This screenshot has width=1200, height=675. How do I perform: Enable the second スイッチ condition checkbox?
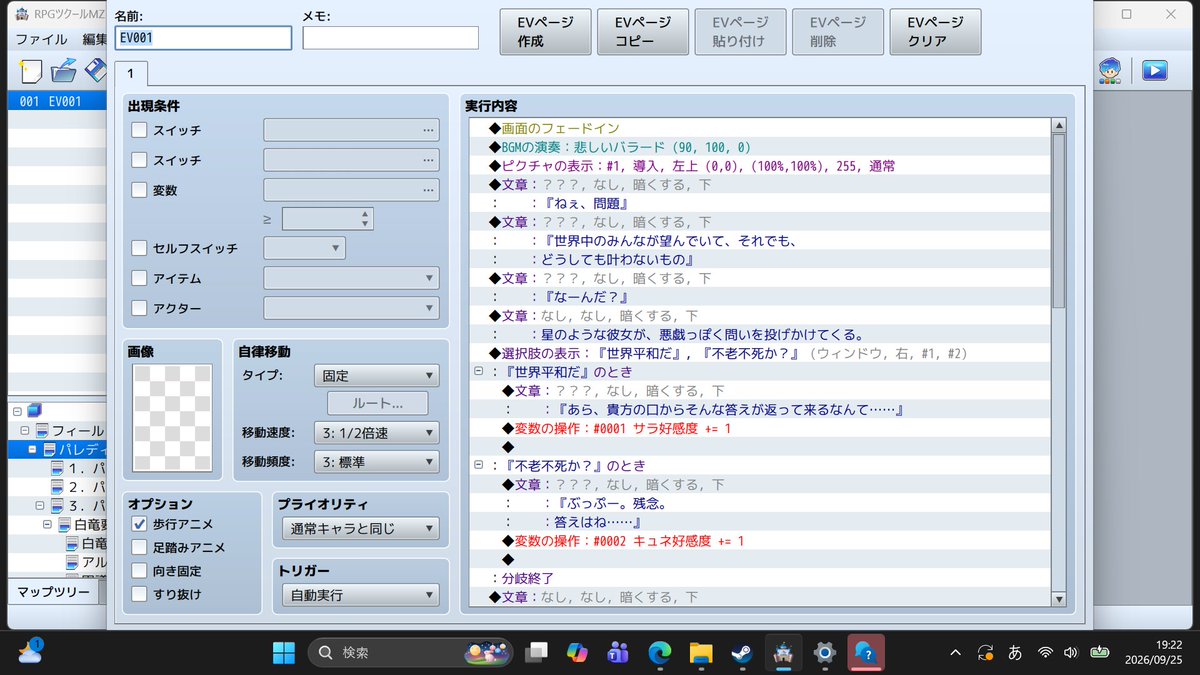139,160
